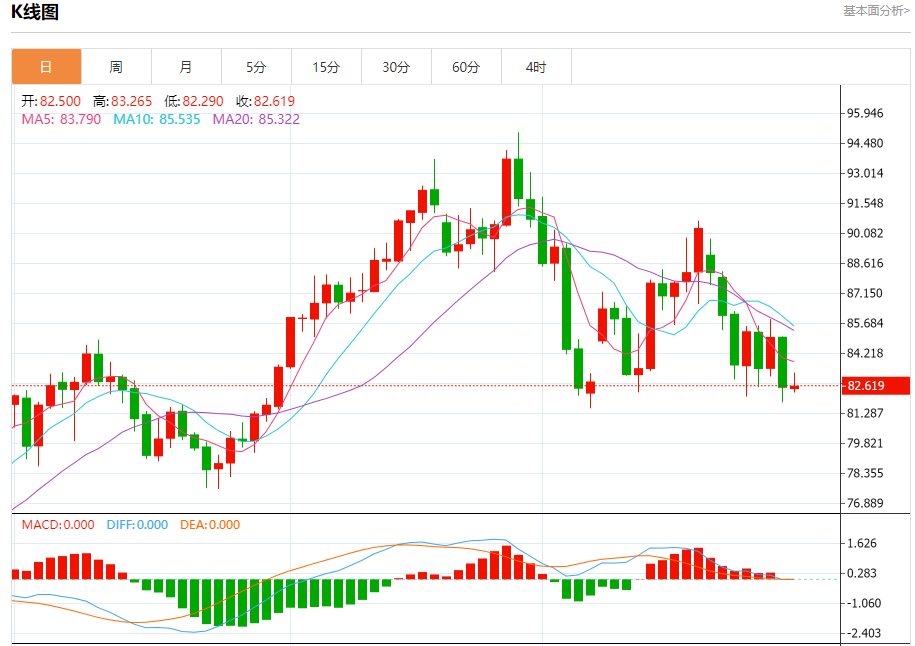Click the 91.548 price axis label

coord(865,203)
